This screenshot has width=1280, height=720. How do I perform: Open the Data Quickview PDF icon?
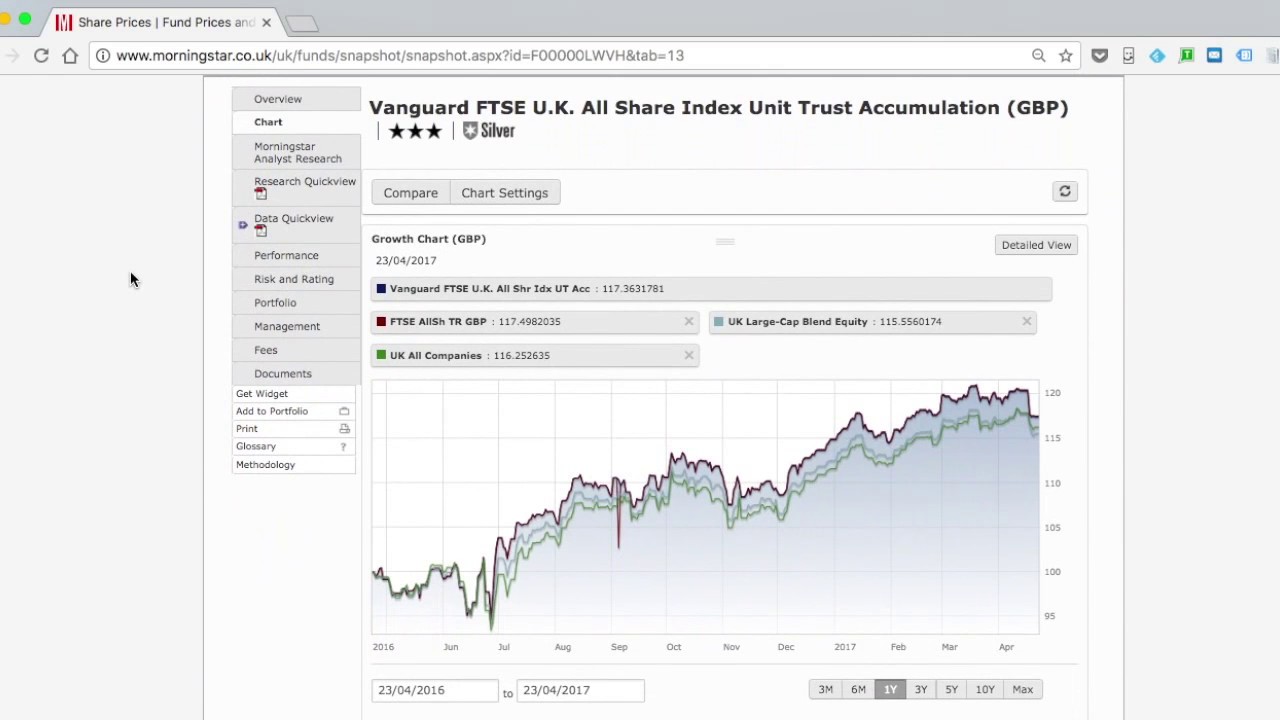[x=261, y=231]
